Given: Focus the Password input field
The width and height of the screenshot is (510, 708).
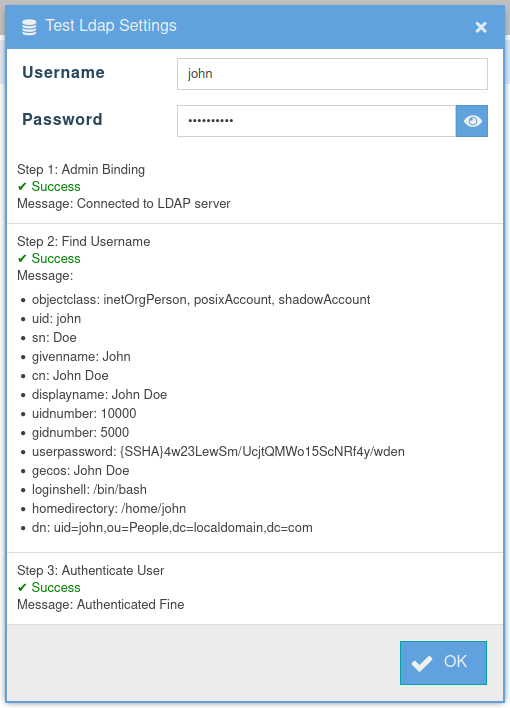Looking at the screenshot, I should [x=316, y=121].
